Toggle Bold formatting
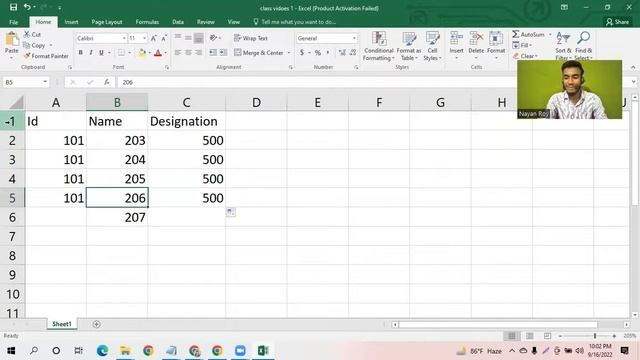This screenshot has width=640, height=360. (80, 53)
